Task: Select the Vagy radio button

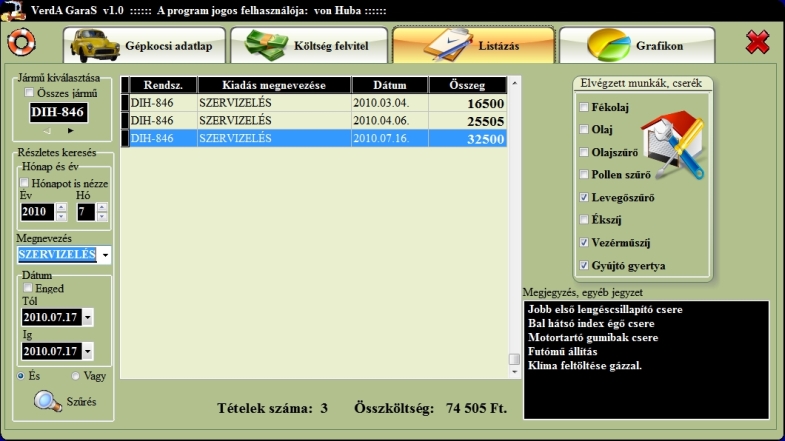Action: coord(76,376)
